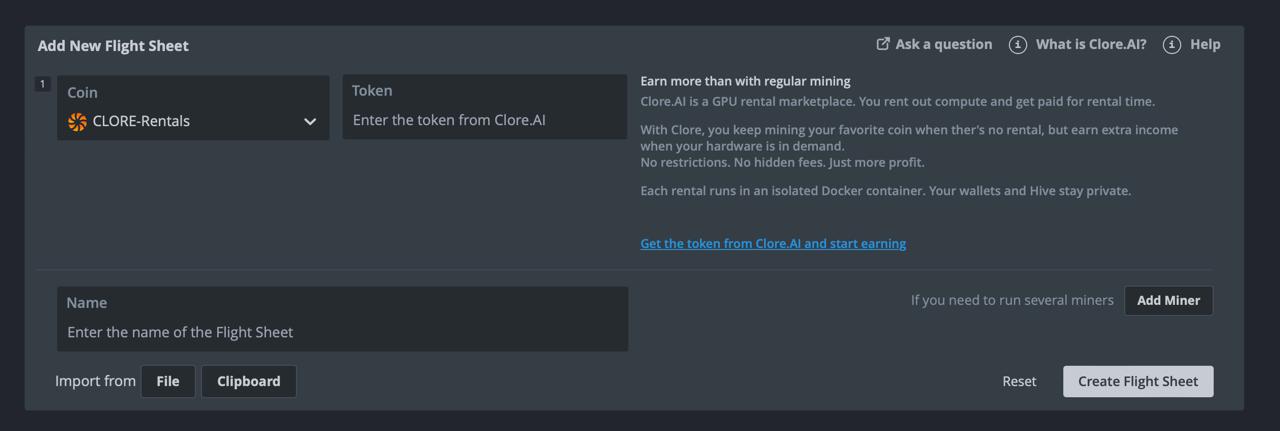The image size is (1280, 431).
Task: Reset the flight sheet form
Action: pyautogui.click(x=1019, y=381)
